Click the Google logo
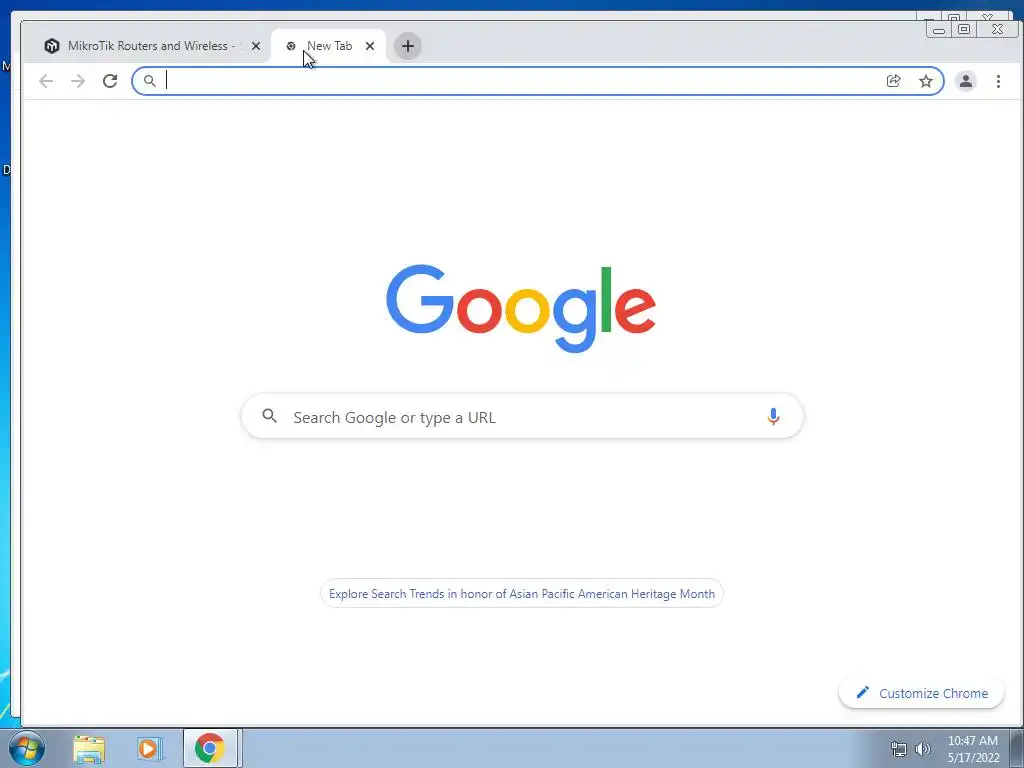The height and width of the screenshot is (768, 1024). tap(520, 308)
